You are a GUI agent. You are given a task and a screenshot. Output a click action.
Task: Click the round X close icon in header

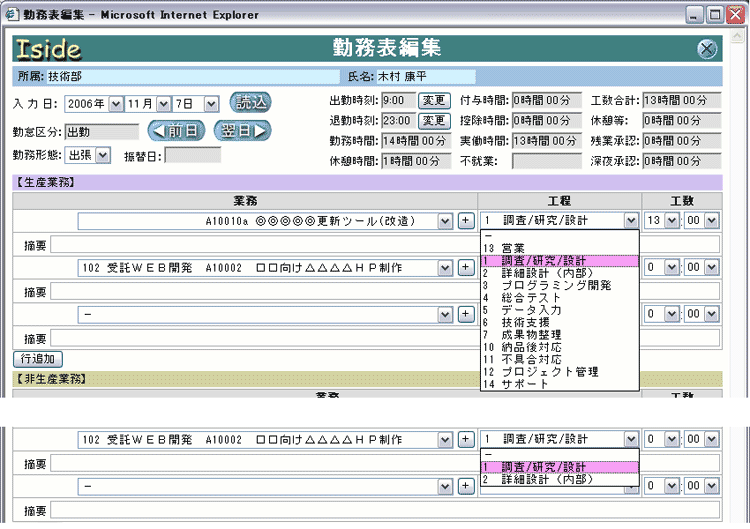706,48
